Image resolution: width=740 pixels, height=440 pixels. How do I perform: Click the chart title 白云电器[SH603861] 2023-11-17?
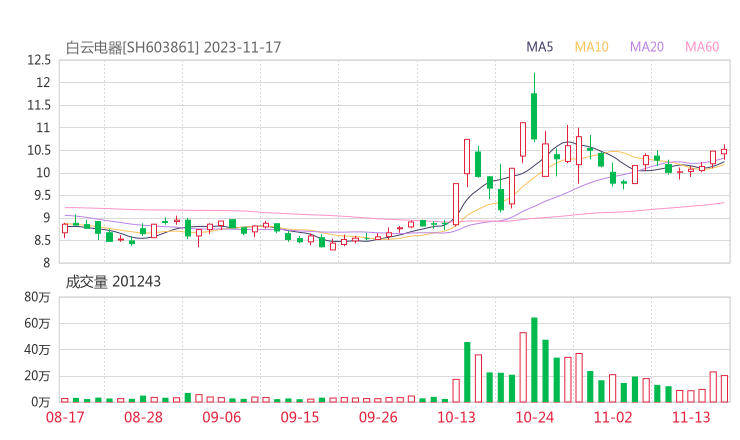(x=173, y=48)
